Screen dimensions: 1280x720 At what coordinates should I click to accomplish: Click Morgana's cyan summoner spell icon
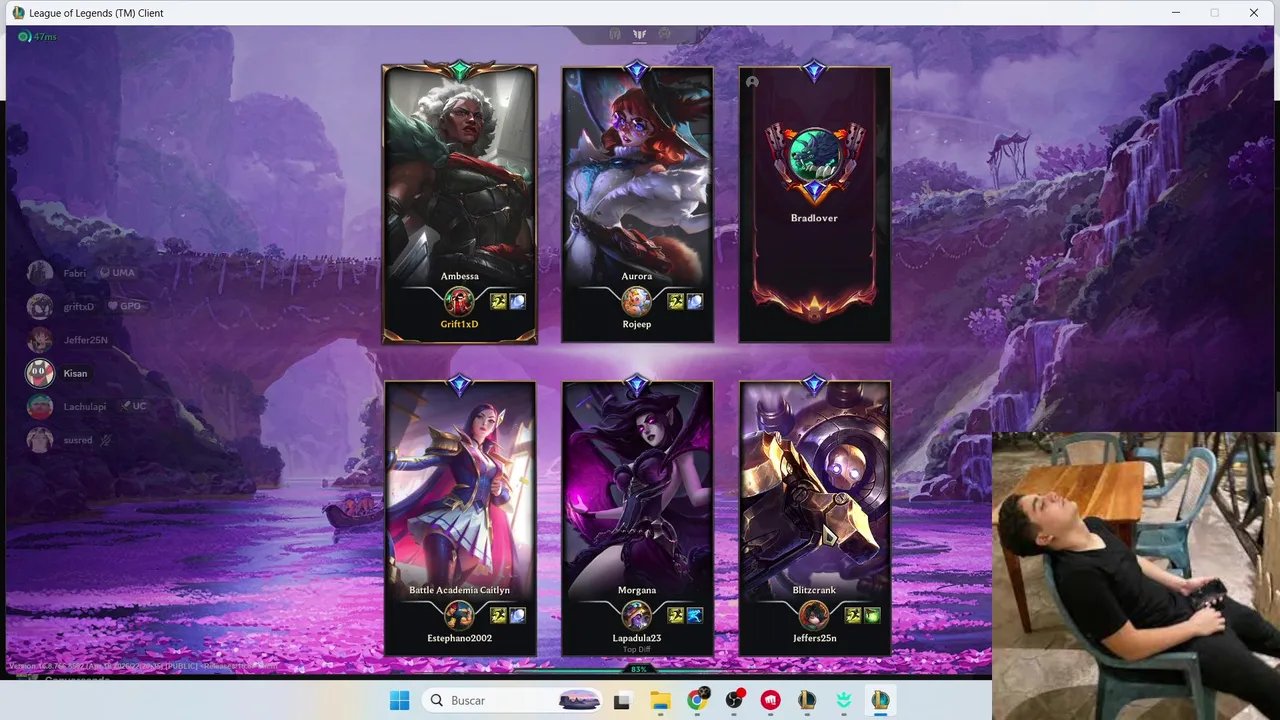tap(695, 615)
